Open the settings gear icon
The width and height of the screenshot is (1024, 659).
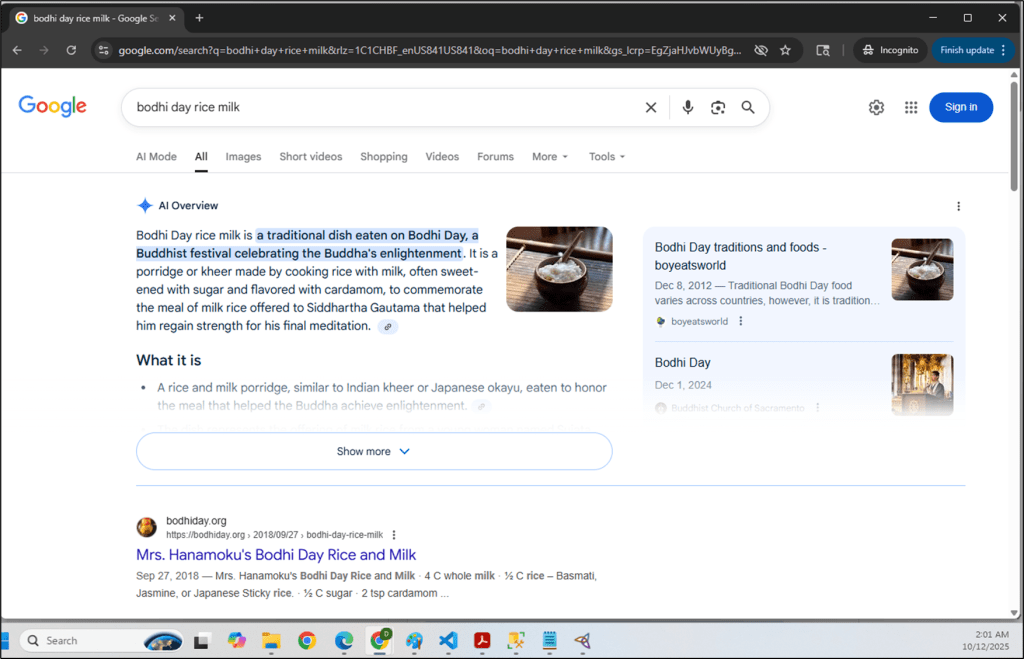pyautogui.click(x=876, y=108)
